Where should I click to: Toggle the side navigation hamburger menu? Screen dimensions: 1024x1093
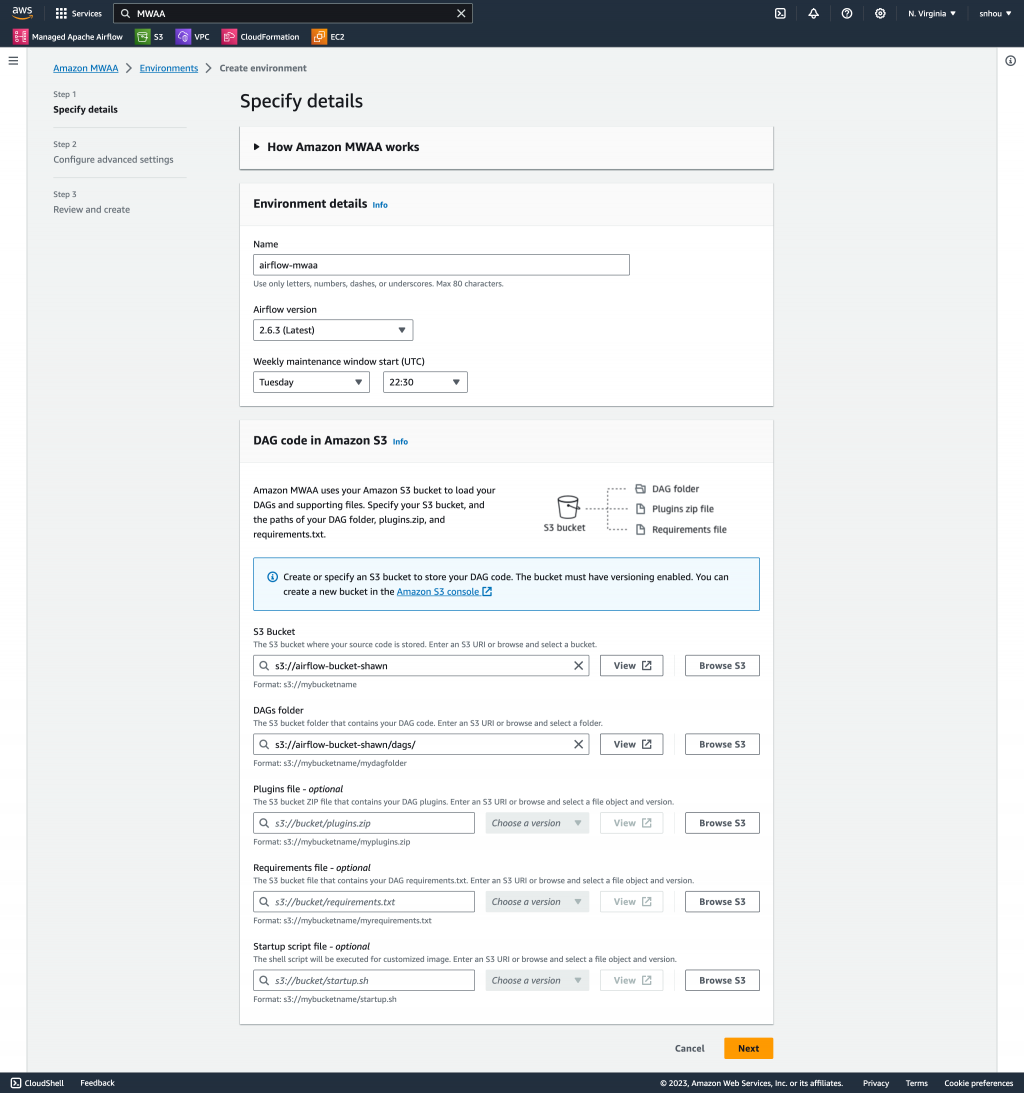[x=13, y=61]
